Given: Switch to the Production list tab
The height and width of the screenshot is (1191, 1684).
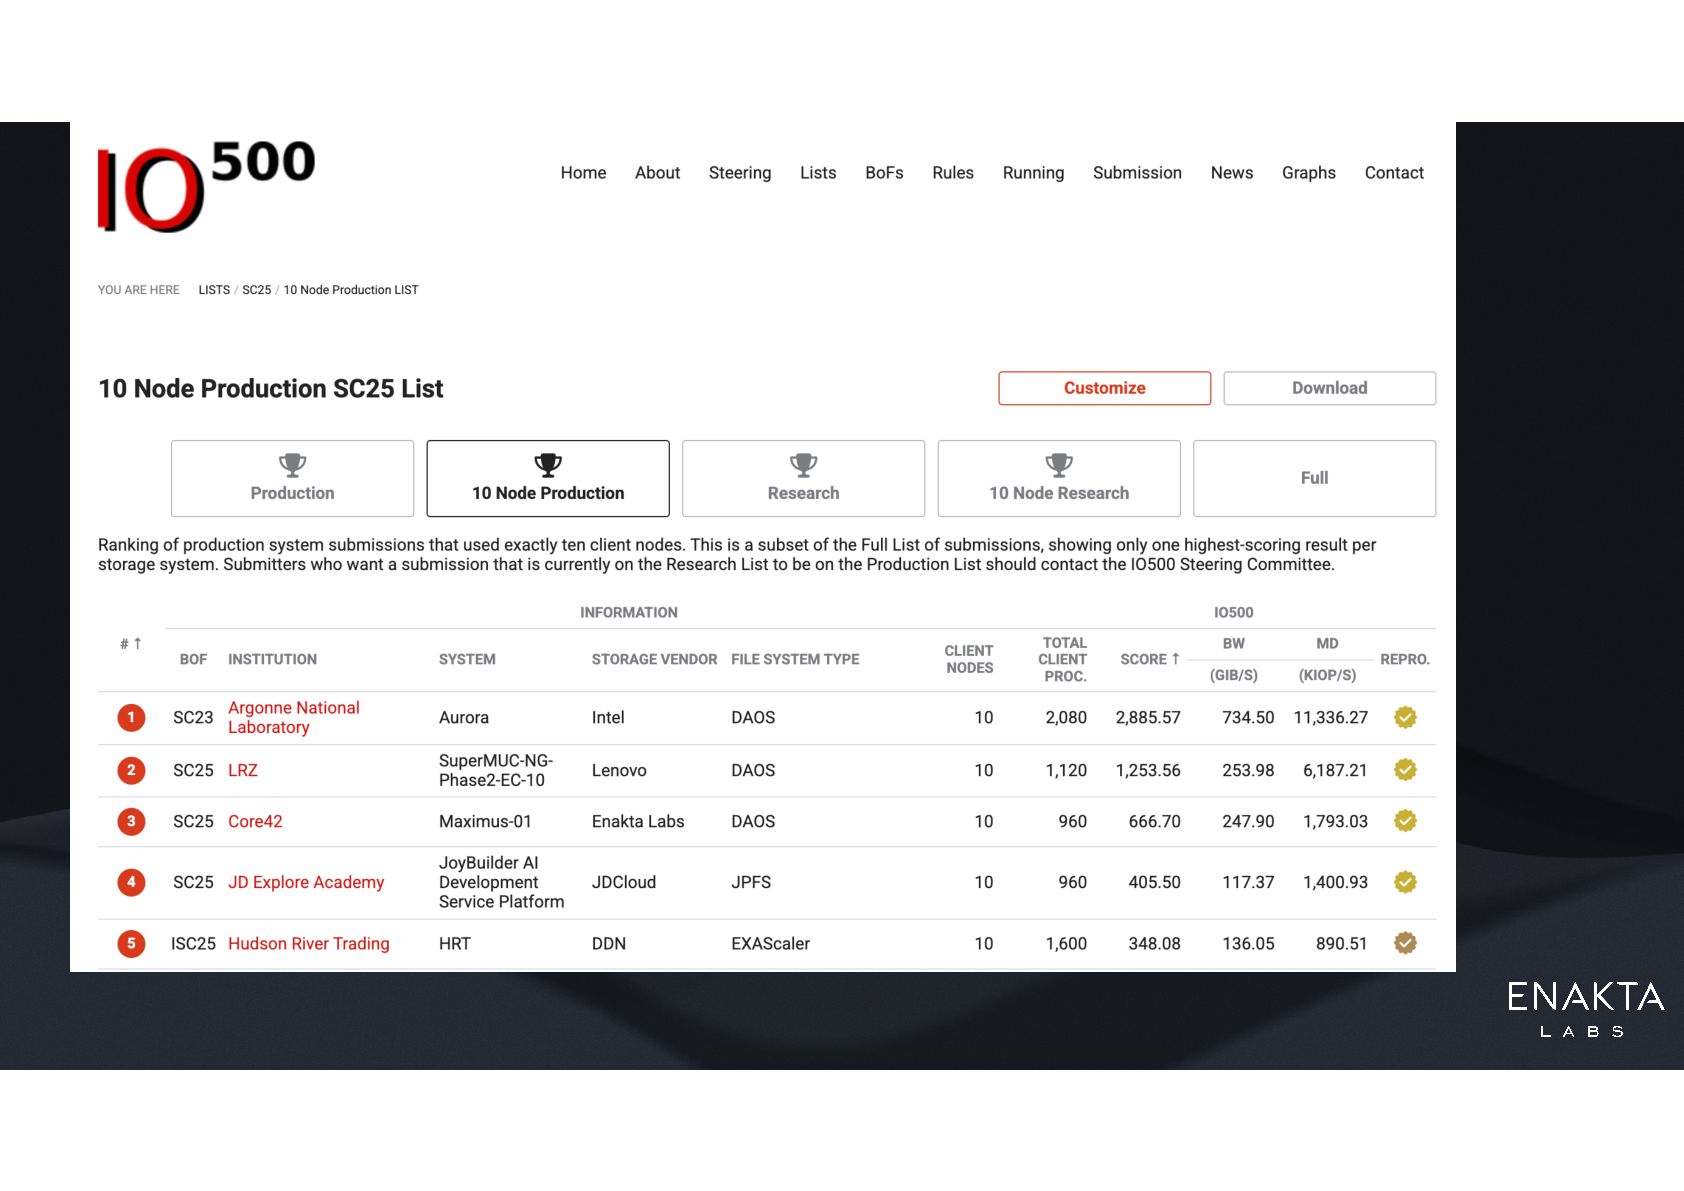Looking at the screenshot, I should (x=292, y=478).
